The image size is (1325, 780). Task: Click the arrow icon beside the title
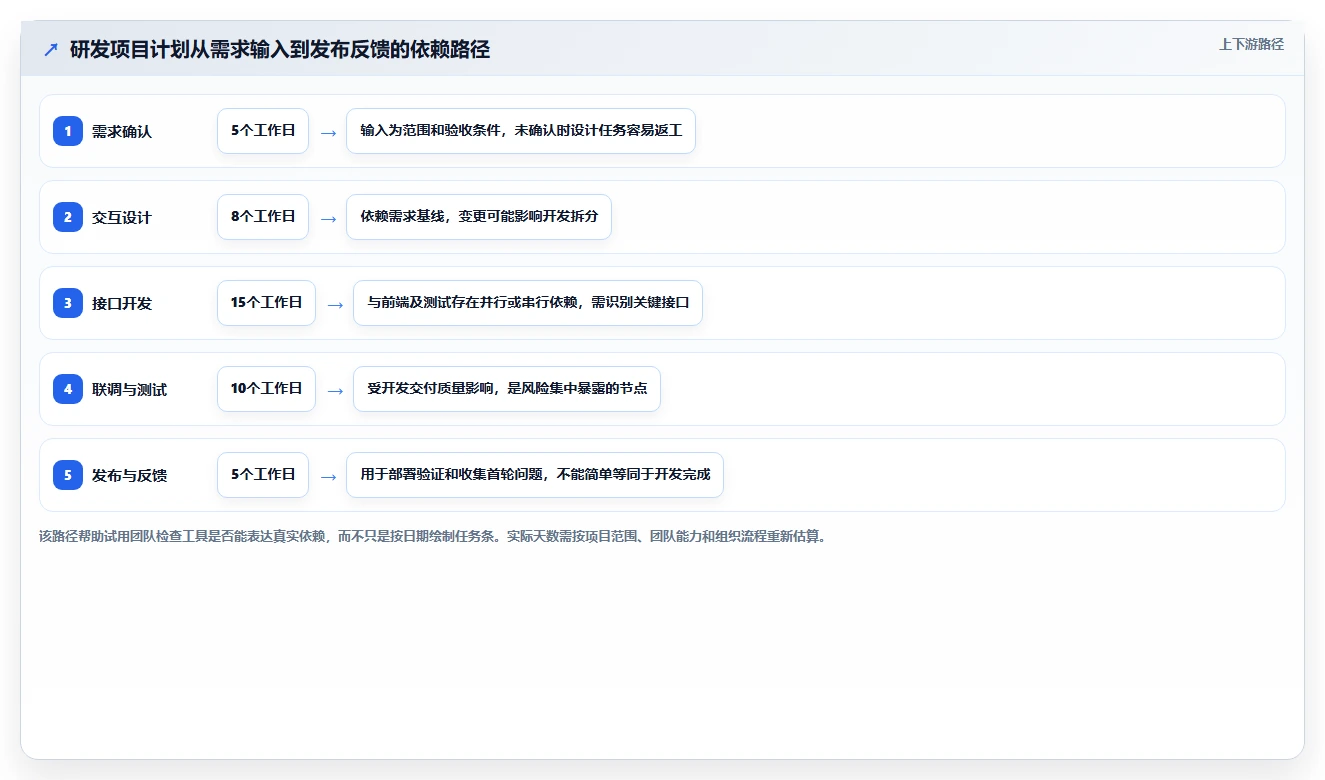click(51, 50)
